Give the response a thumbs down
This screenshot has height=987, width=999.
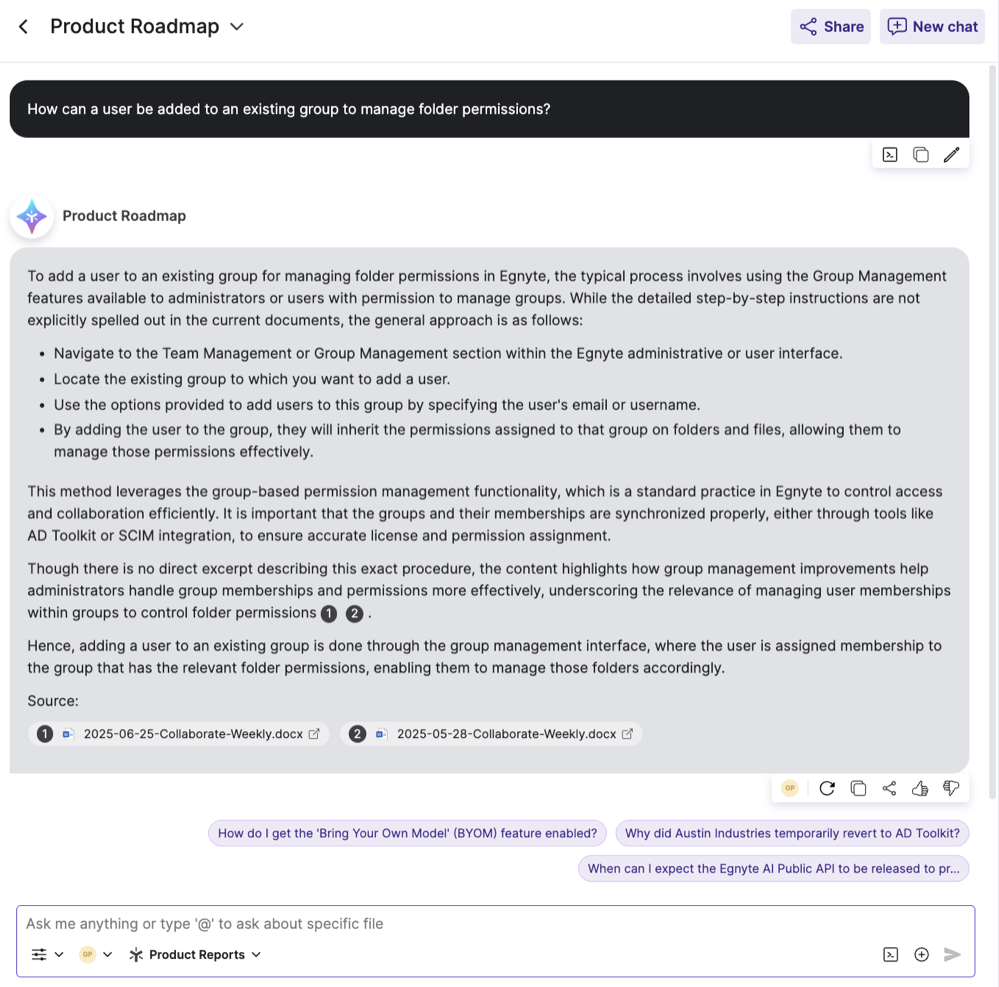(950, 788)
